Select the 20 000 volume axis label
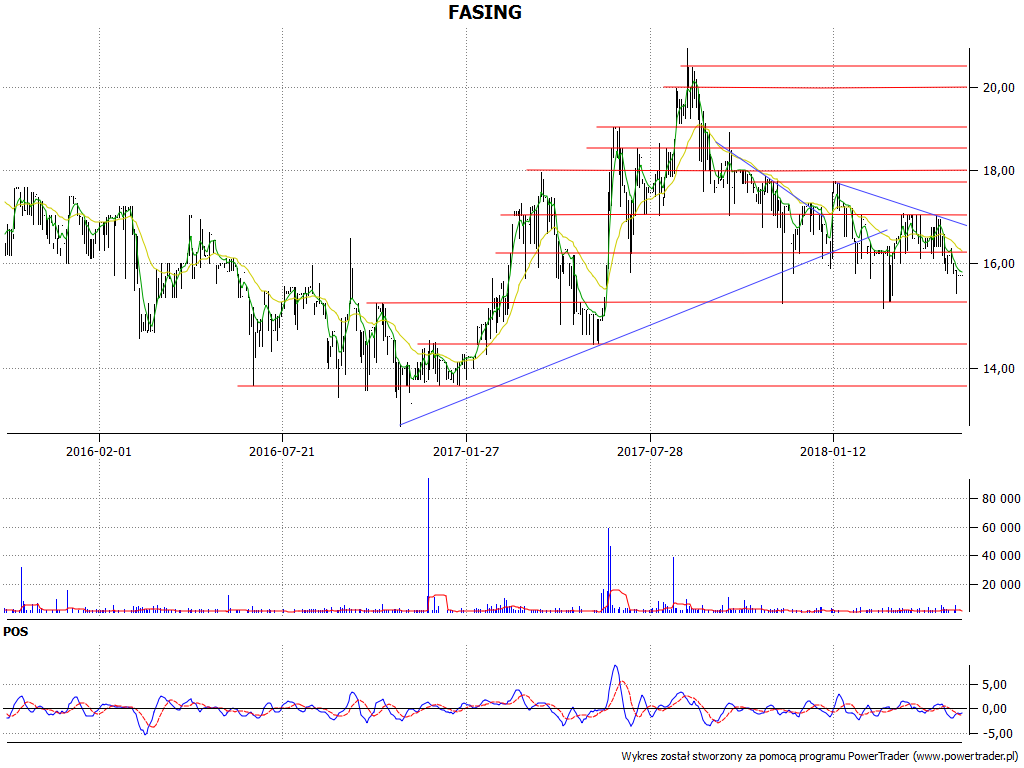 click(x=1001, y=584)
